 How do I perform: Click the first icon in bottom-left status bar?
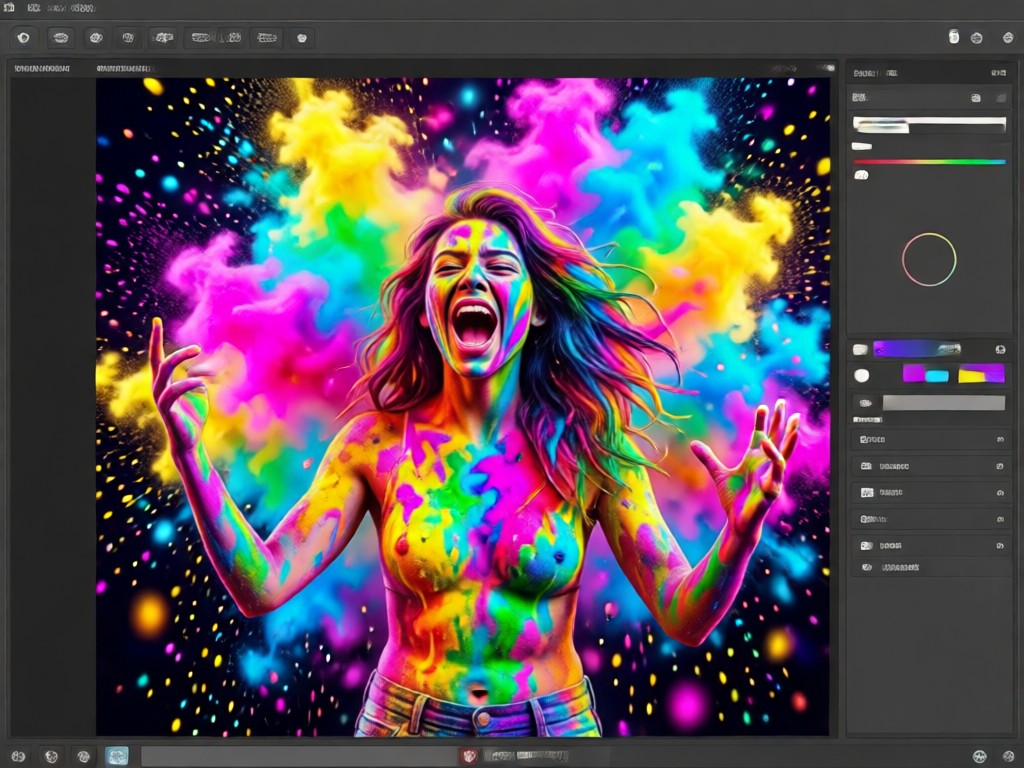point(18,756)
